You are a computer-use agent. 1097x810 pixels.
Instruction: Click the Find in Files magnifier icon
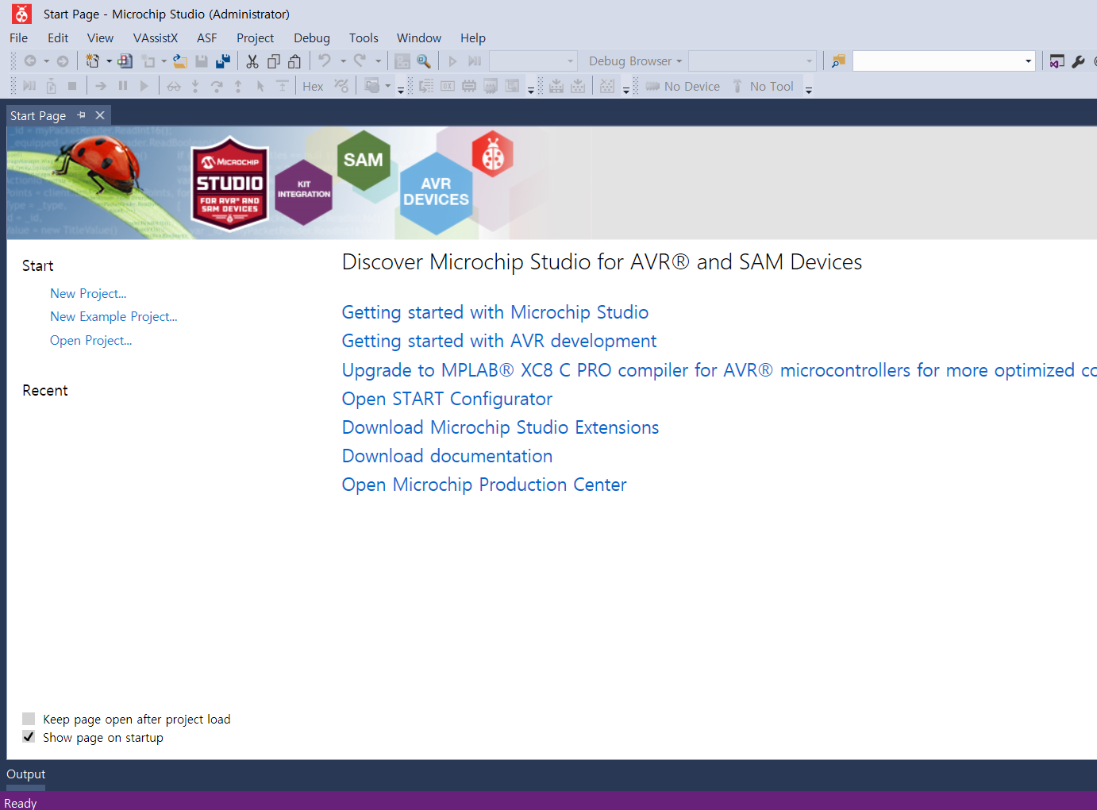tap(423, 61)
